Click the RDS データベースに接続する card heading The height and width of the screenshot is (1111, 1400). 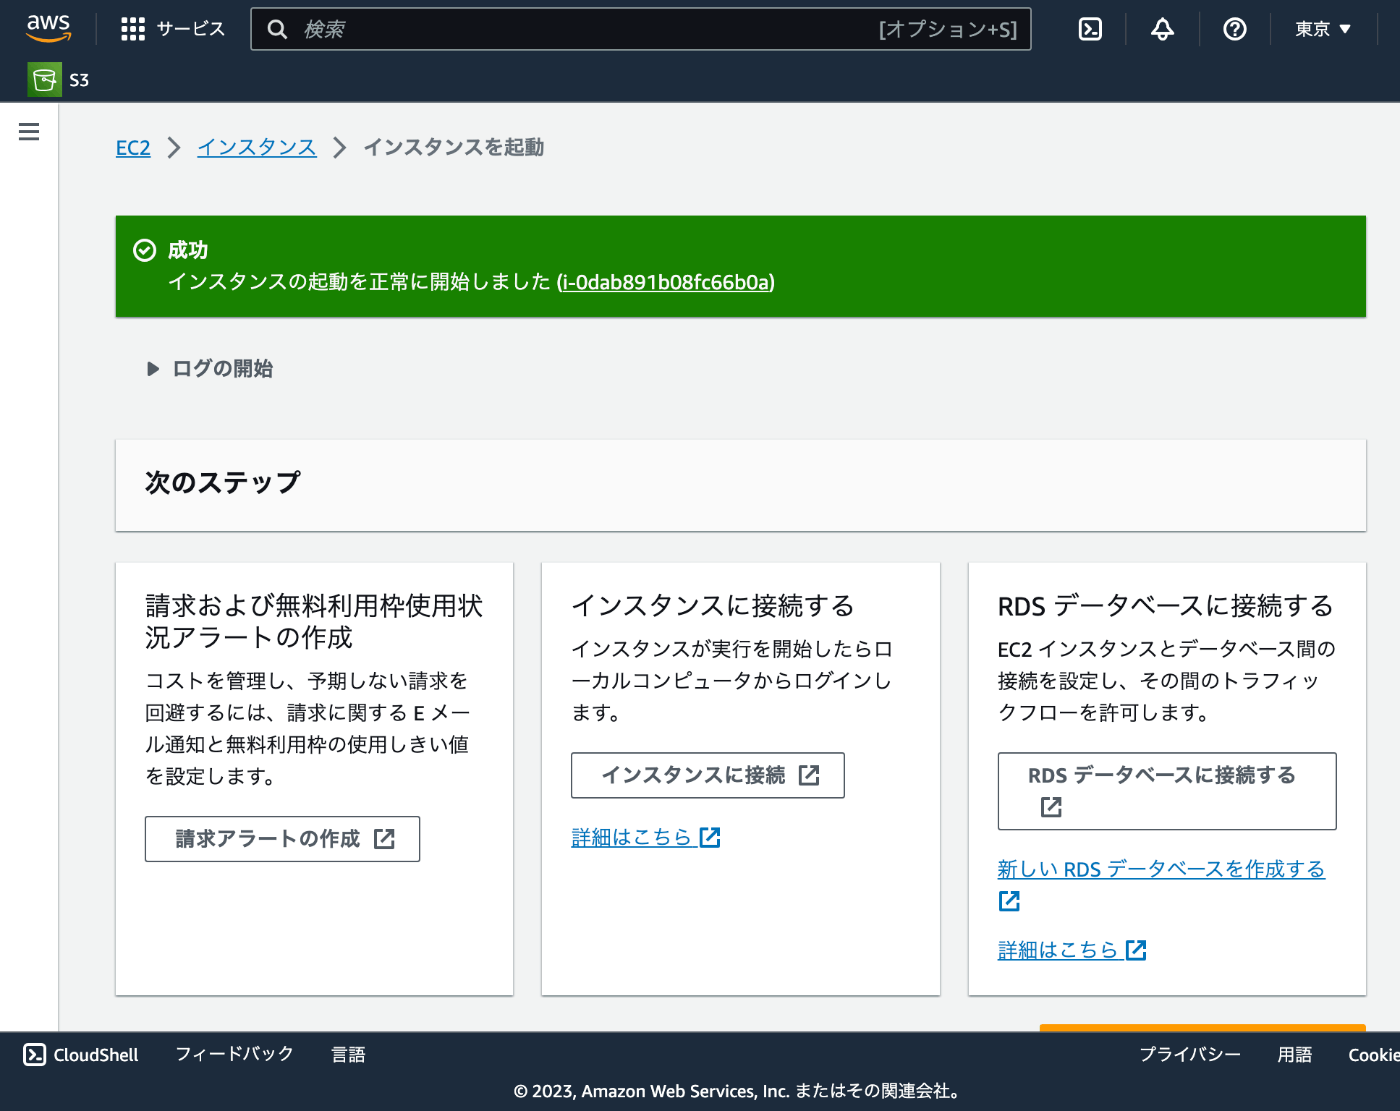(x=1166, y=606)
